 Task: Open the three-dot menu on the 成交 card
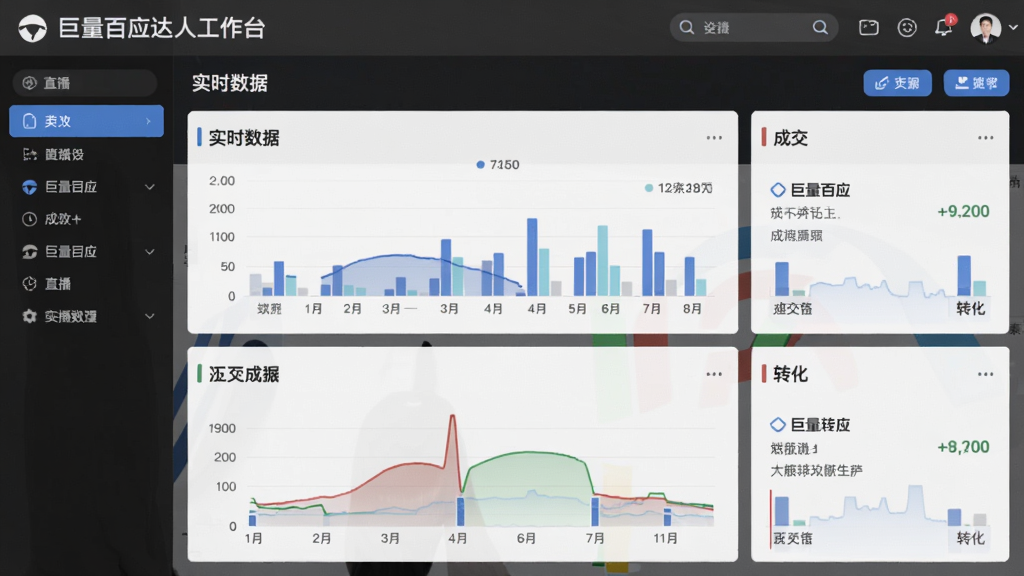pos(985,138)
